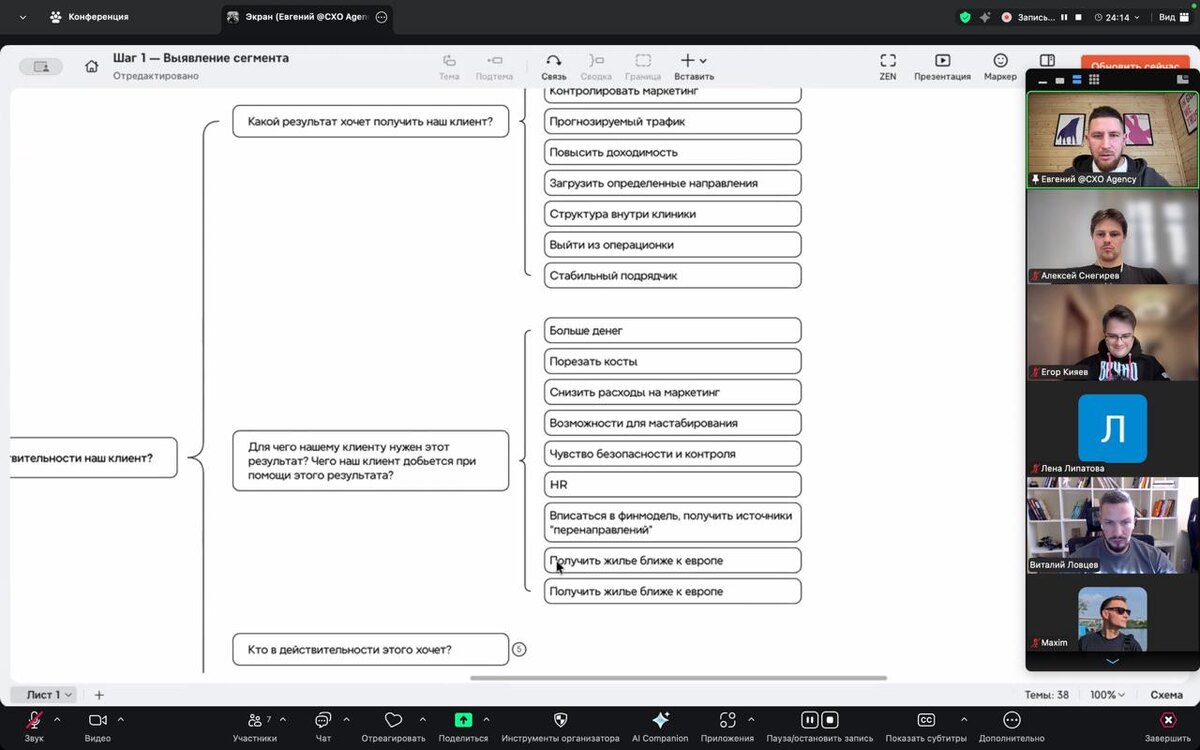Click the home icon in mind map toolbar
This screenshot has height=750, width=1200.
click(x=92, y=66)
